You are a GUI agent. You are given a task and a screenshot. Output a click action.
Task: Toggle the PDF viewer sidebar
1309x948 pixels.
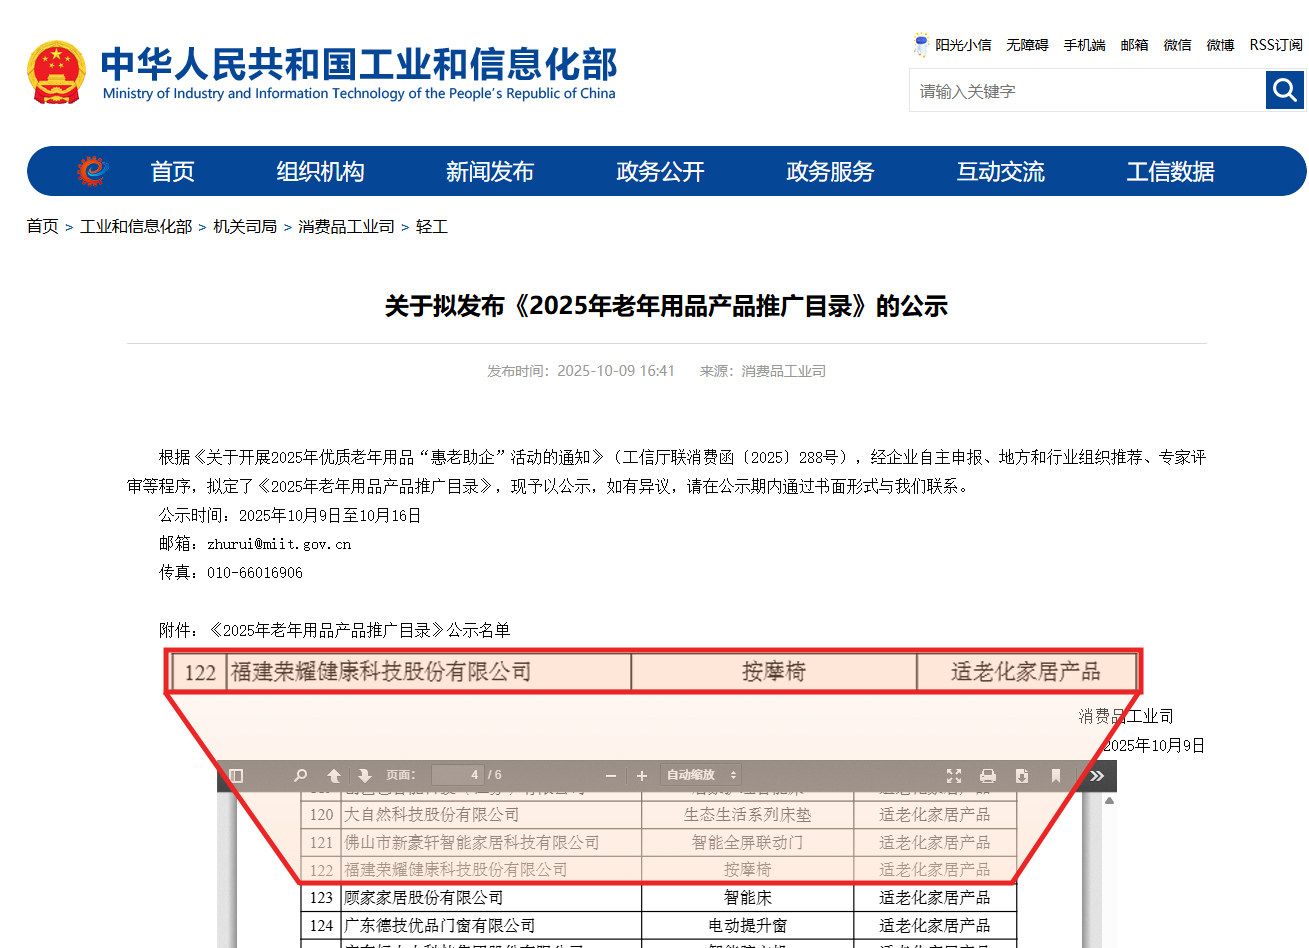(237, 775)
